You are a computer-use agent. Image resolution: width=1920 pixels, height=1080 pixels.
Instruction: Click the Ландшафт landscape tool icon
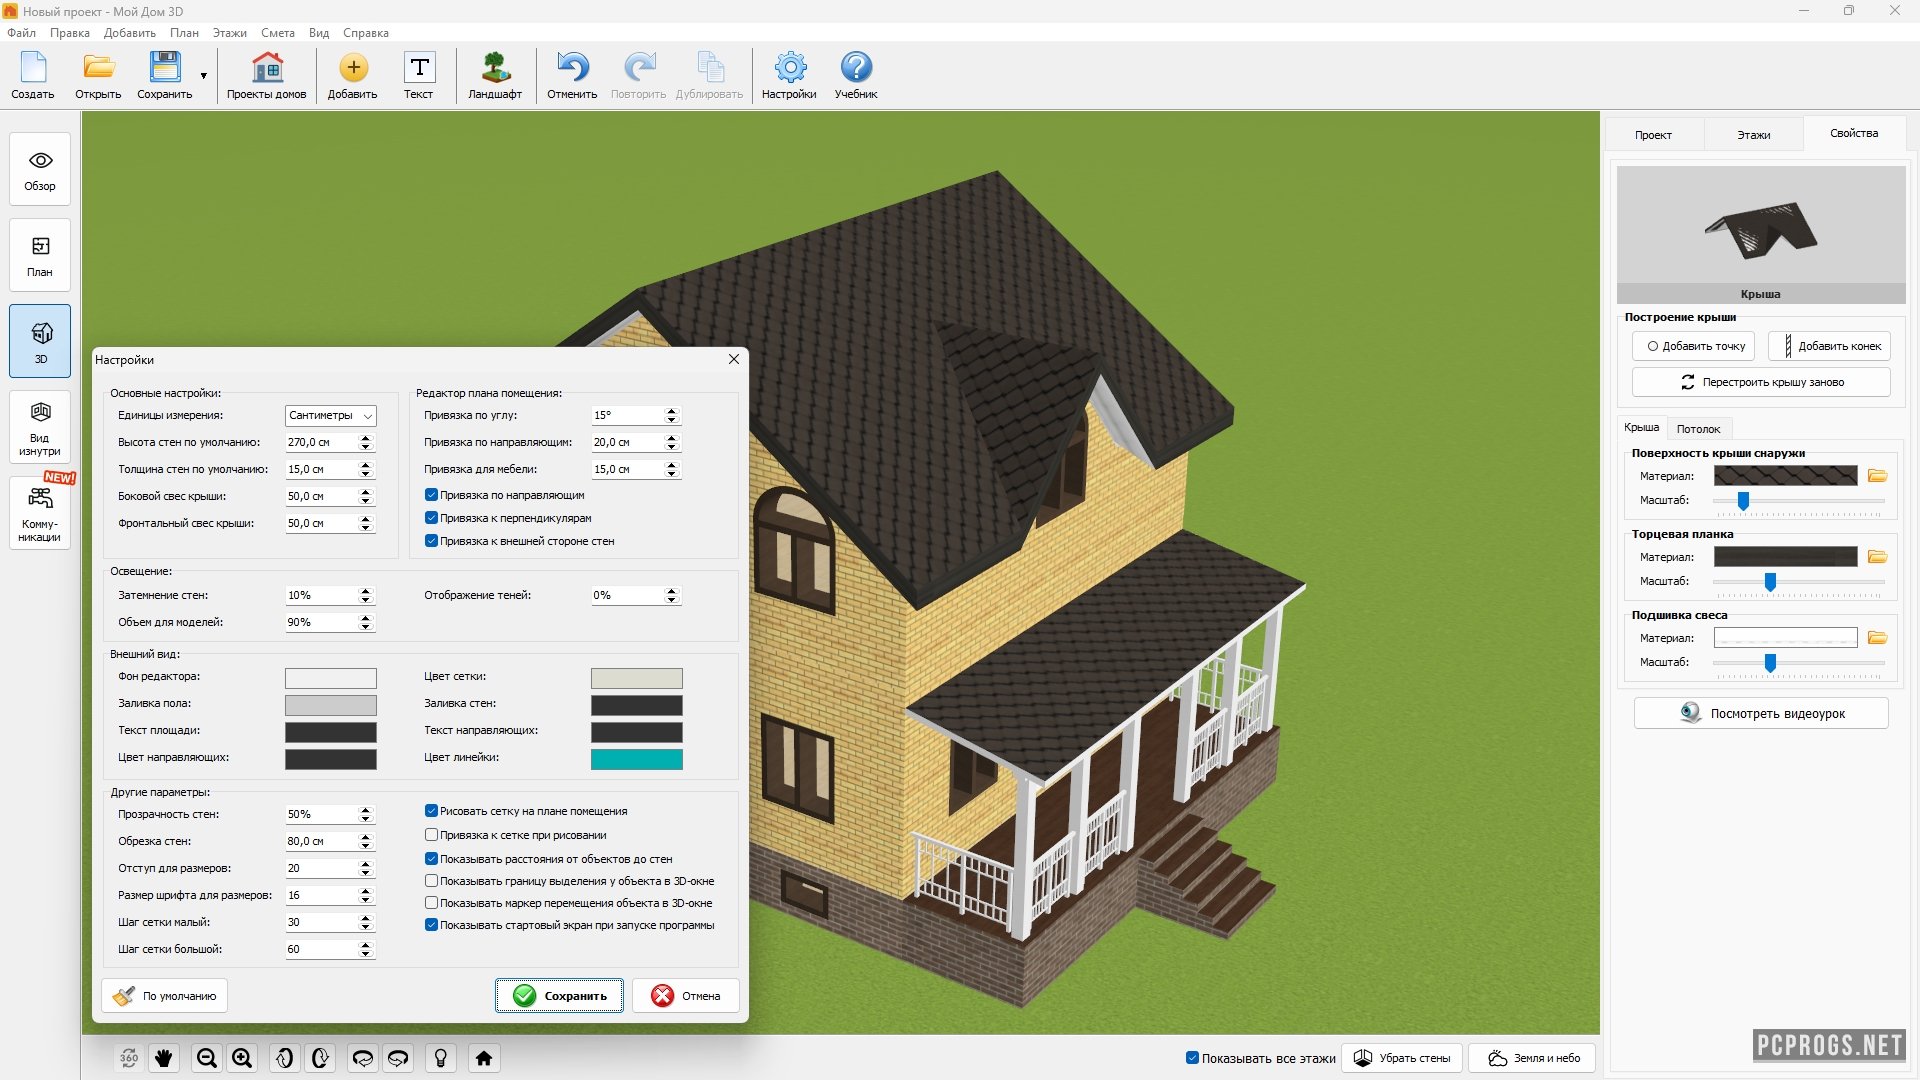[495, 68]
